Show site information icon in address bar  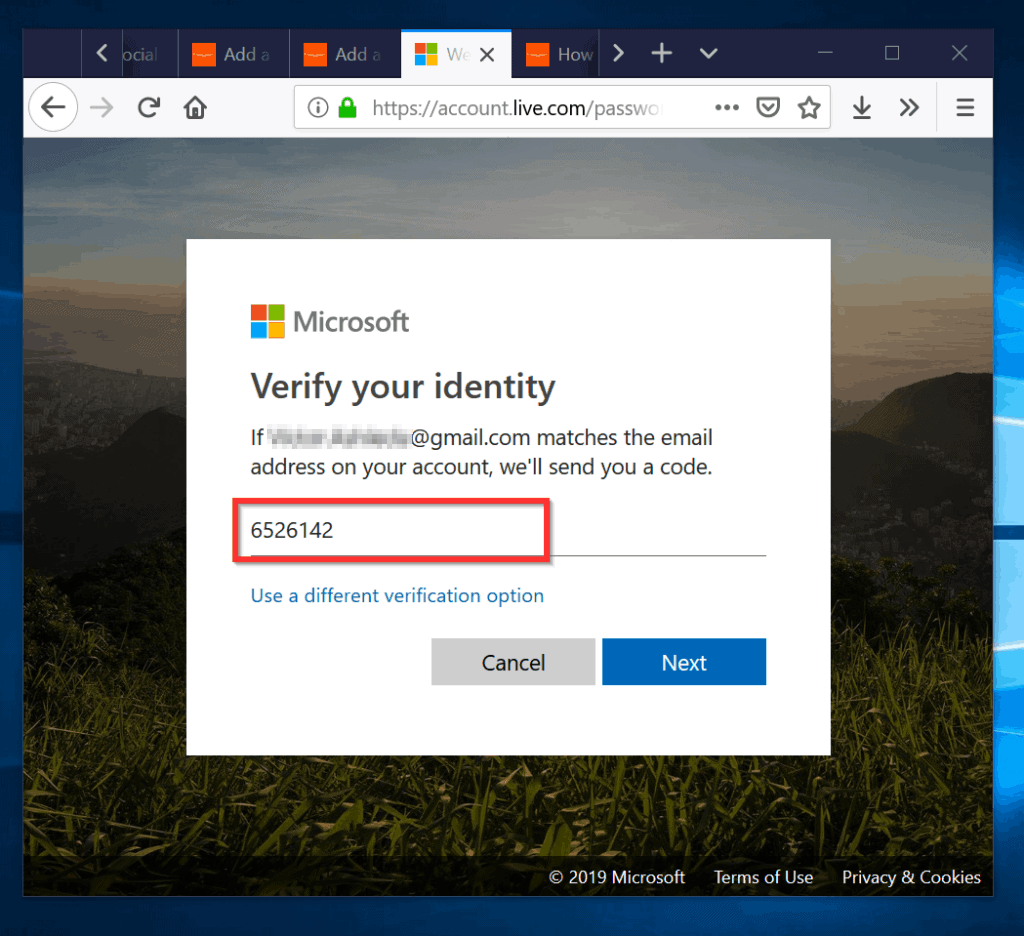[318, 107]
